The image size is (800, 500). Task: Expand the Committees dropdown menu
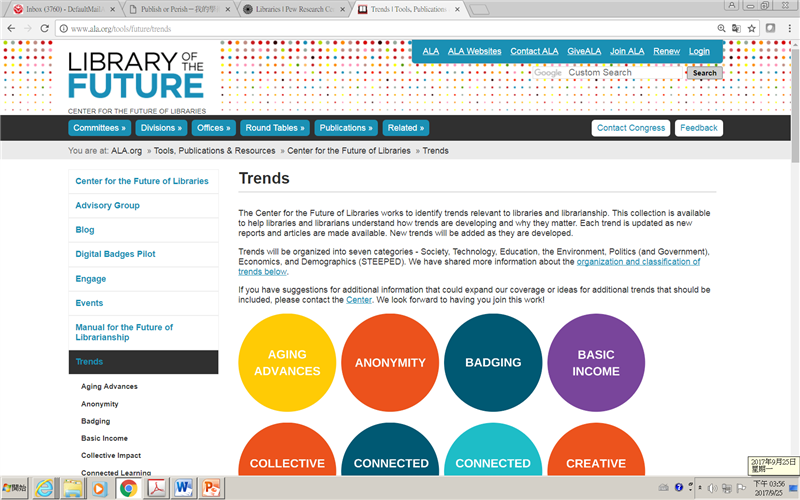tap(100, 128)
